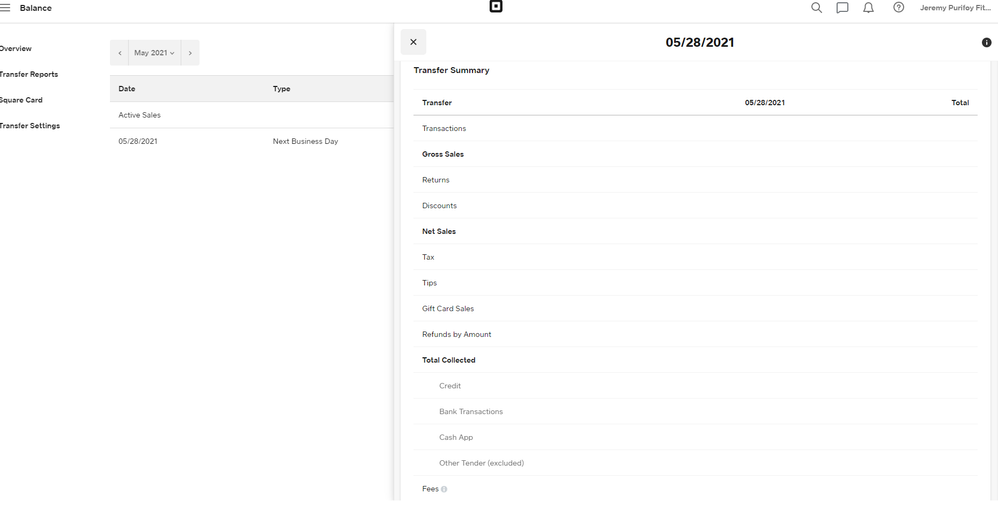
Task: Open the search magnifier icon
Action: (816, 8)
